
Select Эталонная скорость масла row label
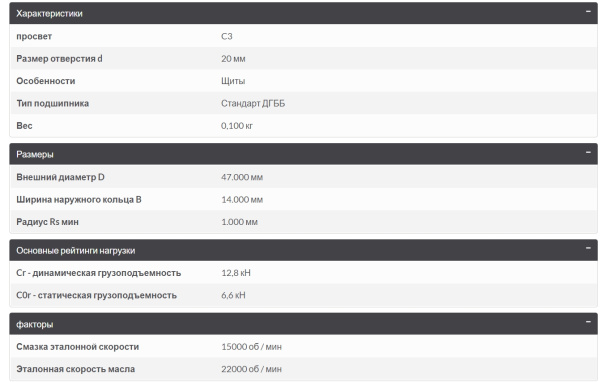(75, 369)
